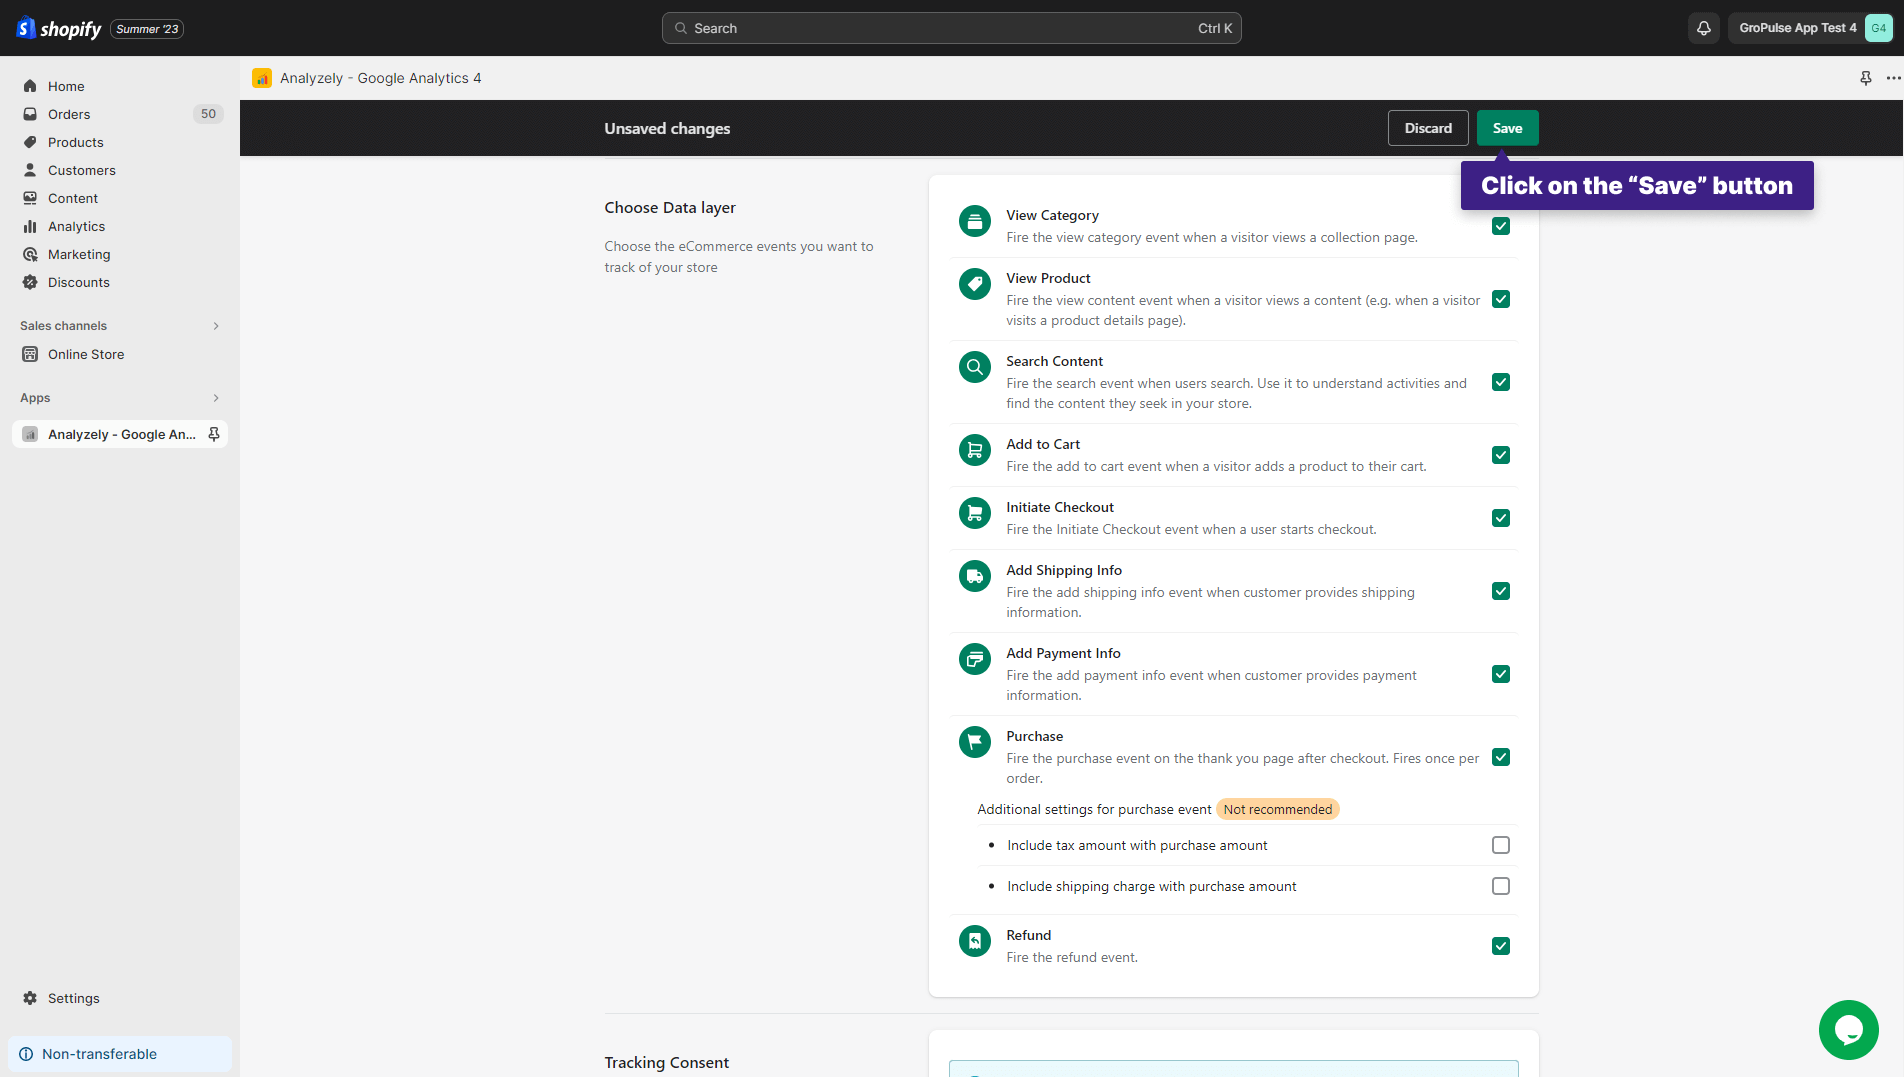
Task: Click the Orders icon in sidebar
Action: (30, 114)
